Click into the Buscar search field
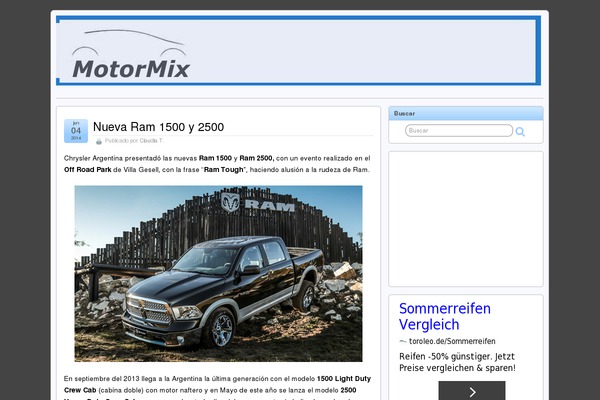This screenshot has width=600, height=400. [x=459, y=131]
